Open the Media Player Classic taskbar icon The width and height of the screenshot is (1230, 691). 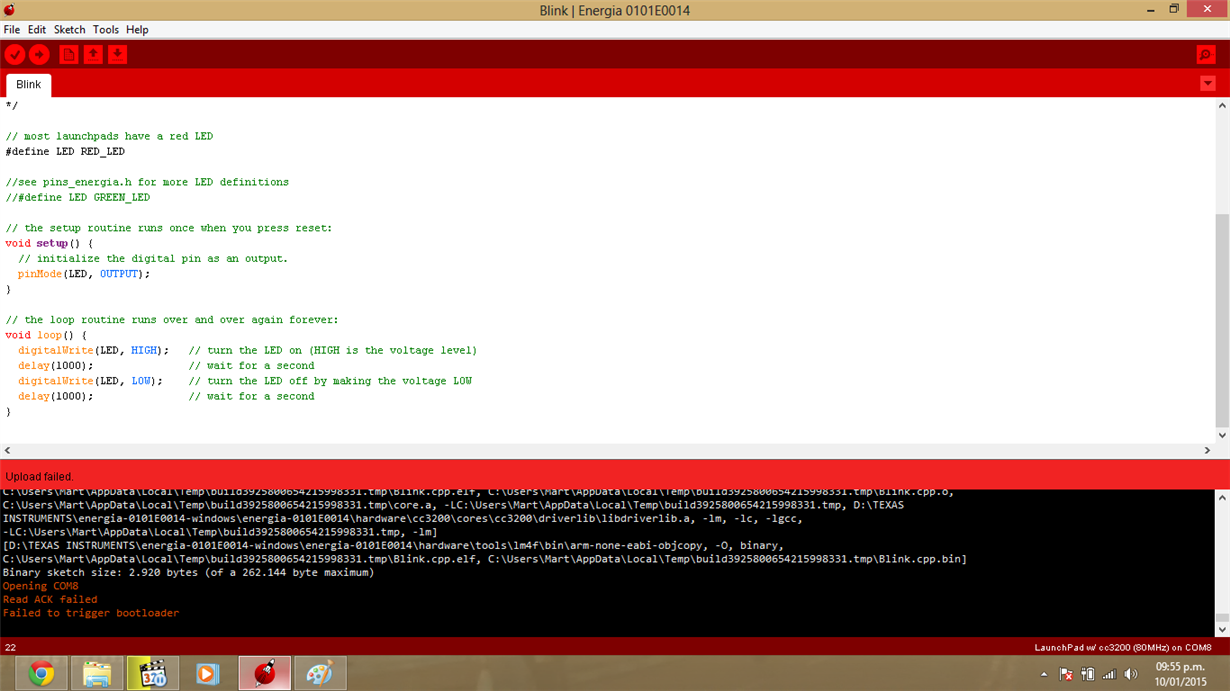pos(153,673)
